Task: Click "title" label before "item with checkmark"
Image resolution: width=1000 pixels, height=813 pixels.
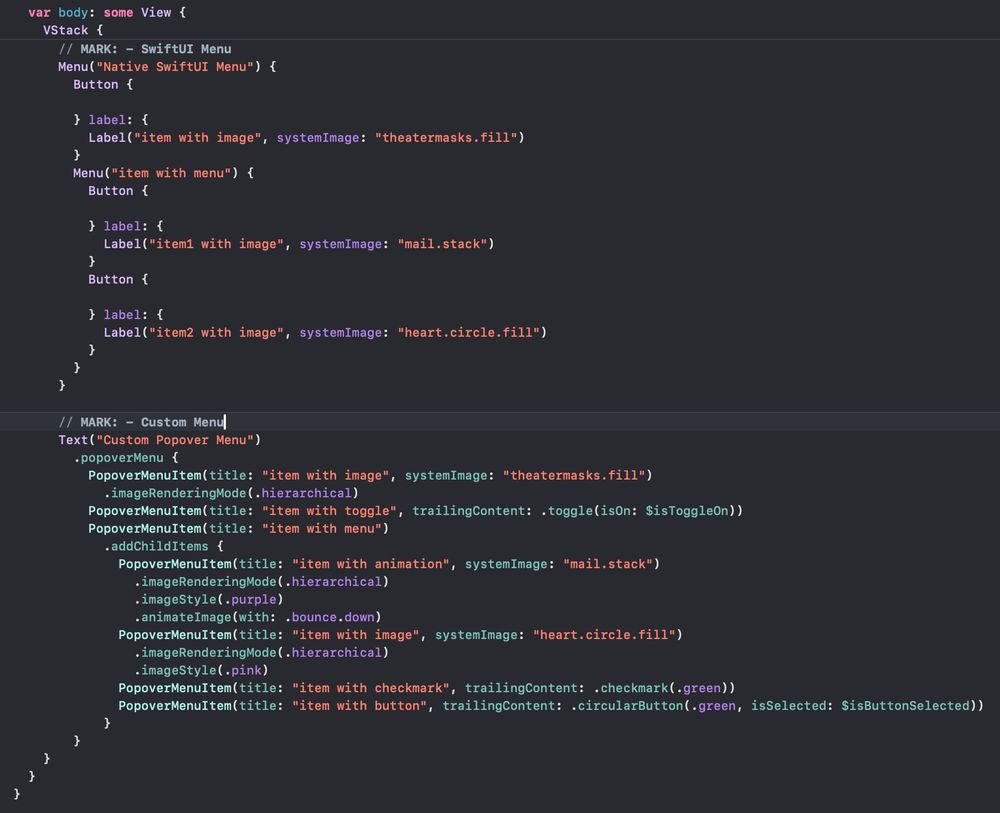Action: (258, 689)
